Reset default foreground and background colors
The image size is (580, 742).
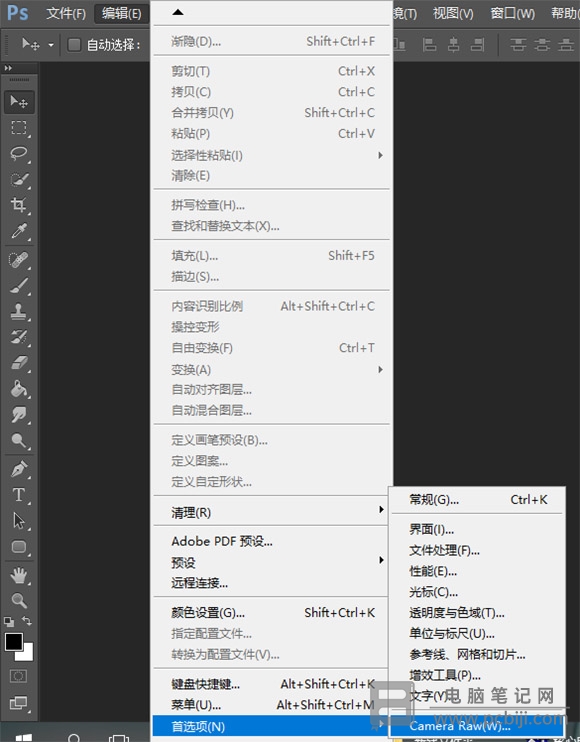9,621
